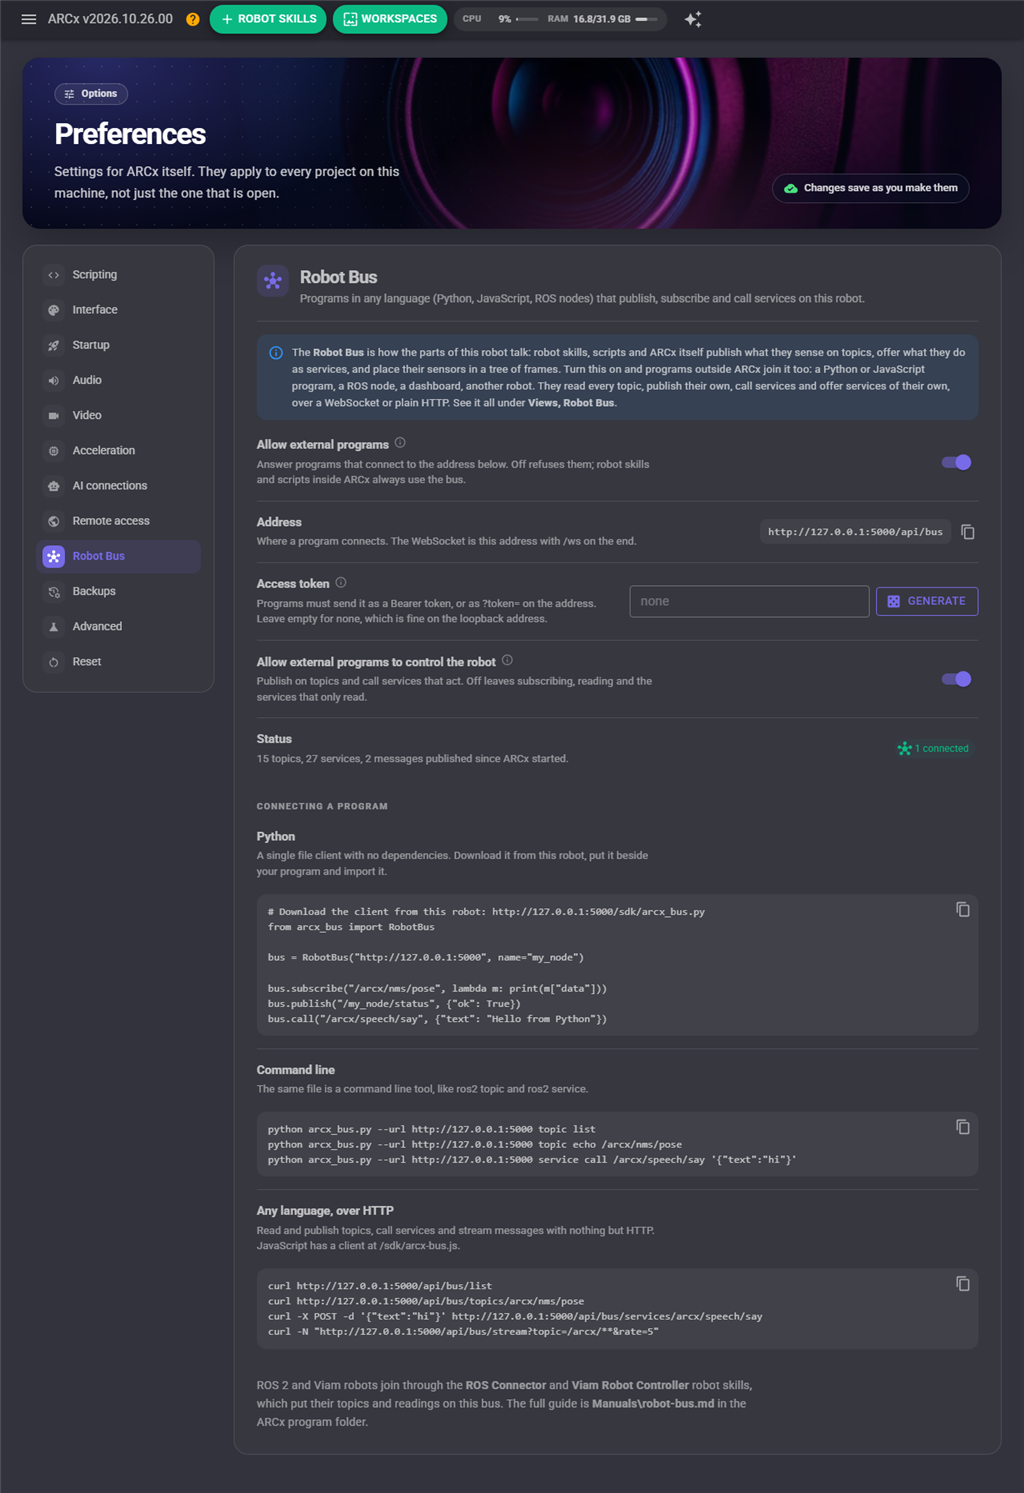Click the Options pill button
This screenshot has width=1024, height=1493.
91,94
